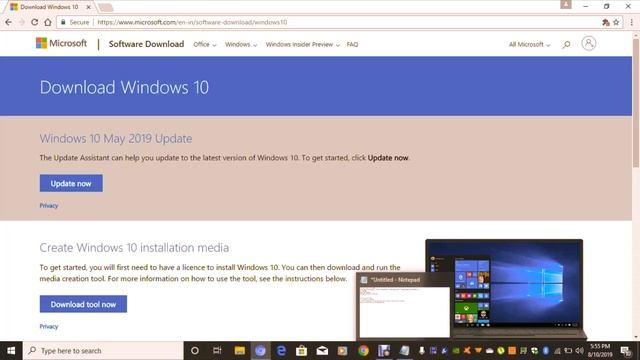This screenshot has height=360, width=640.
Task: Click the Microsoft logo
Action: click(61, 43)
